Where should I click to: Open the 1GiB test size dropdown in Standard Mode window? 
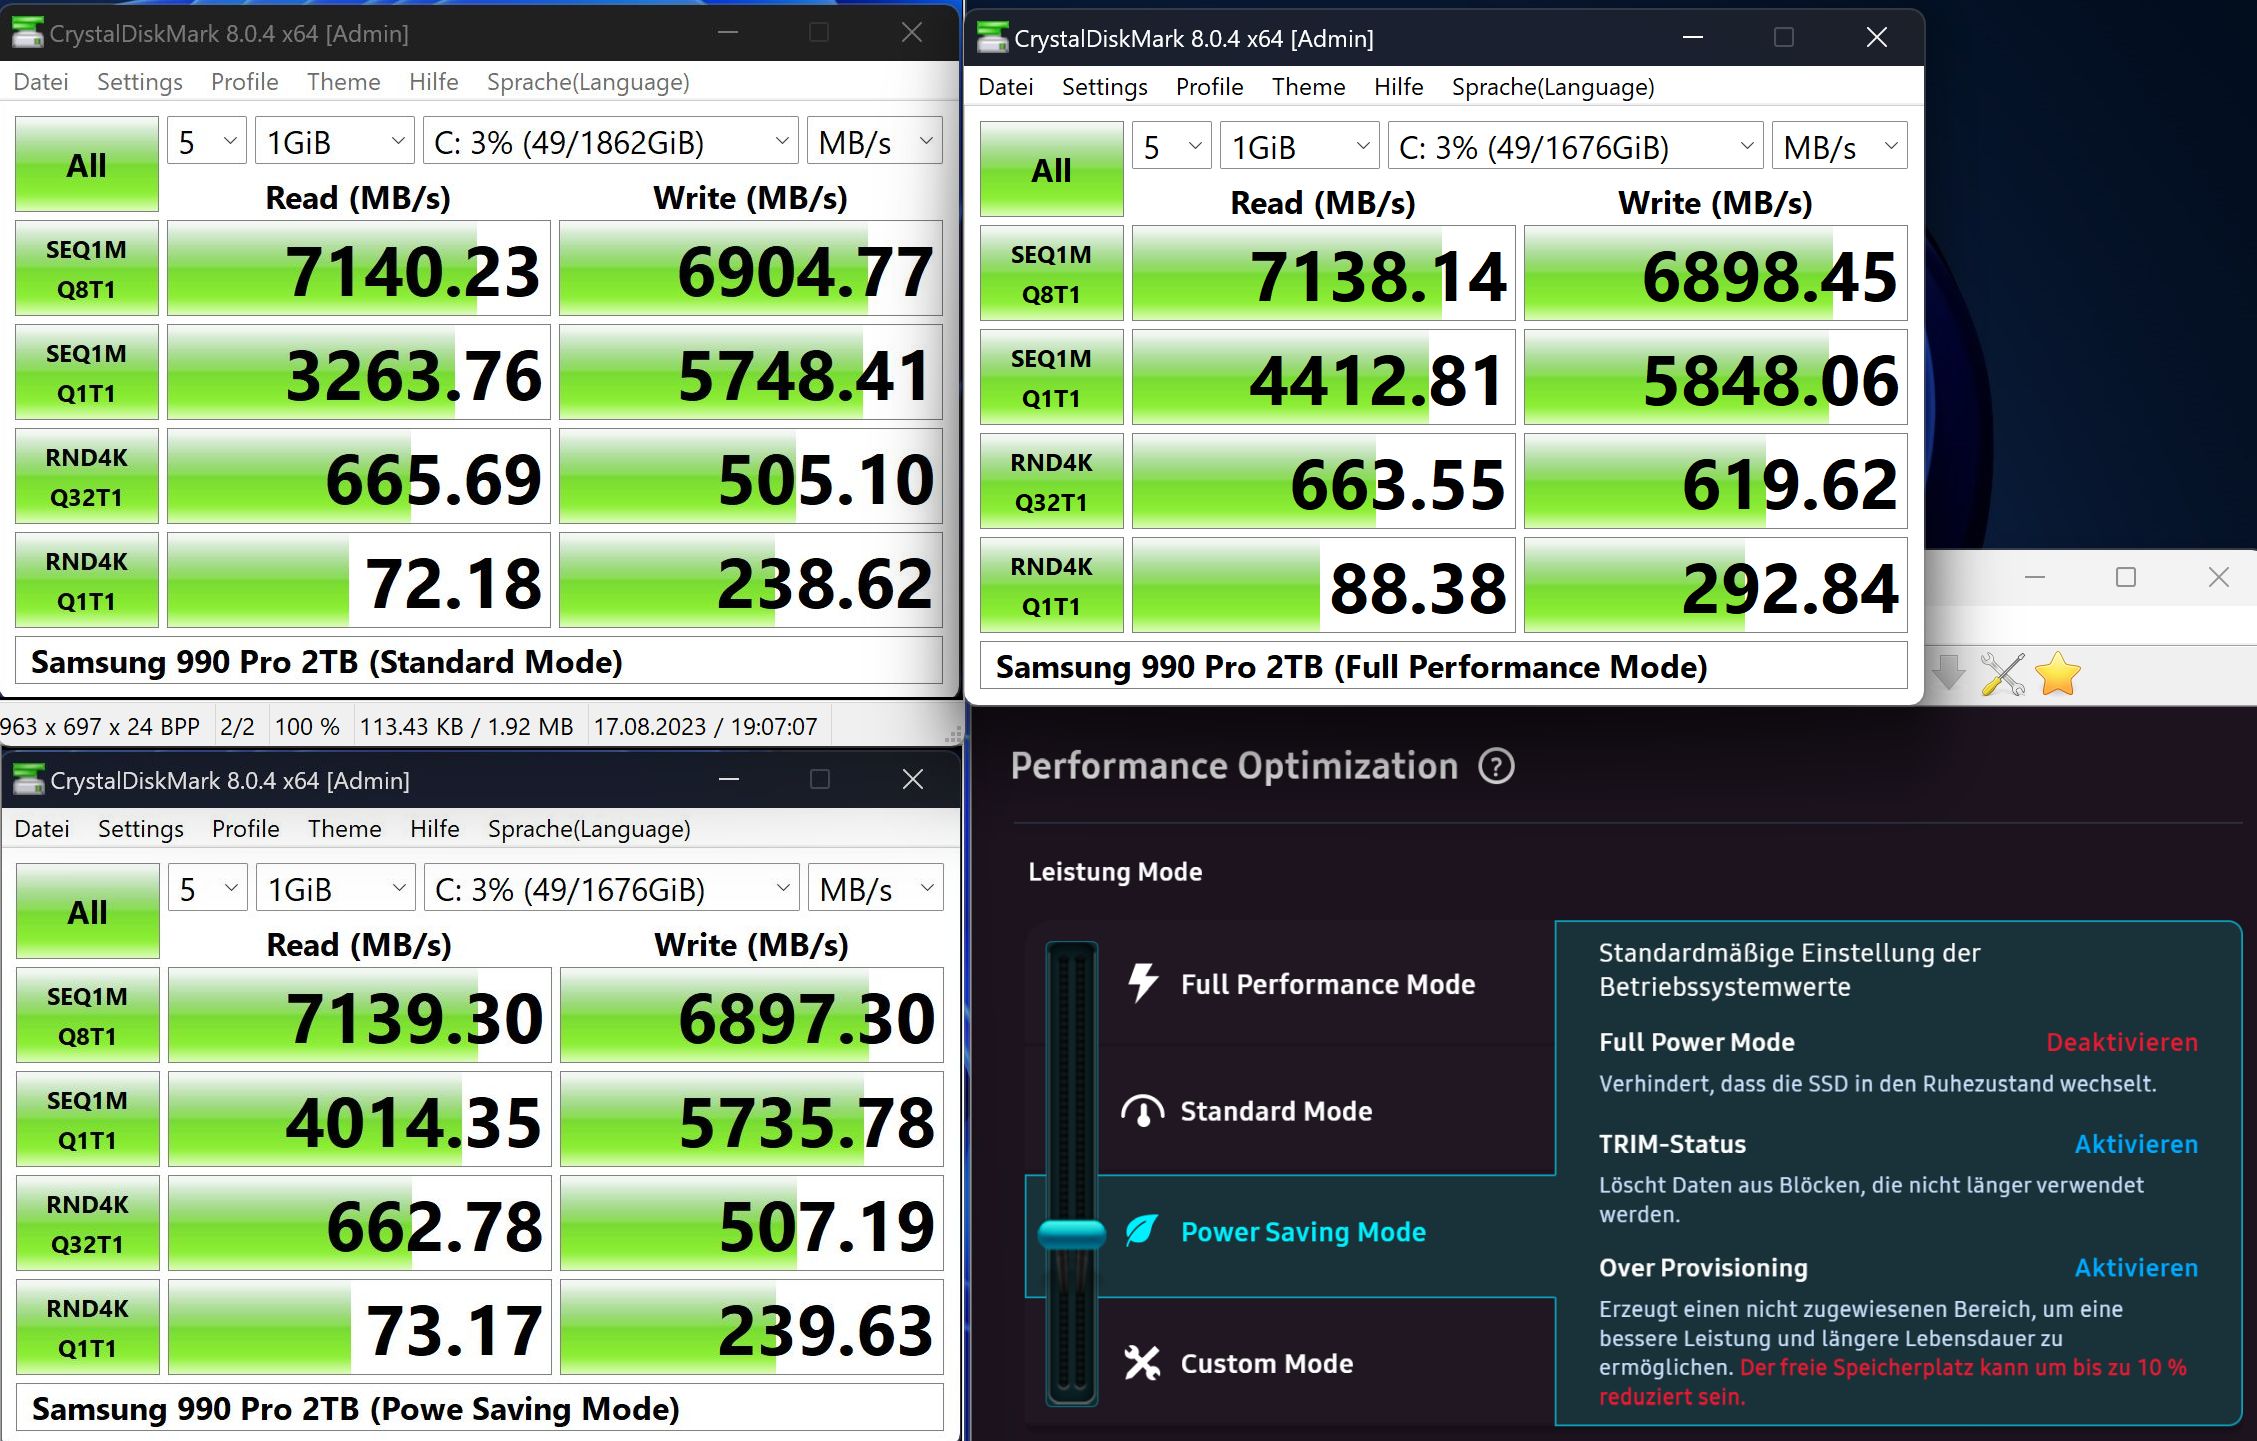click(335, 142)
